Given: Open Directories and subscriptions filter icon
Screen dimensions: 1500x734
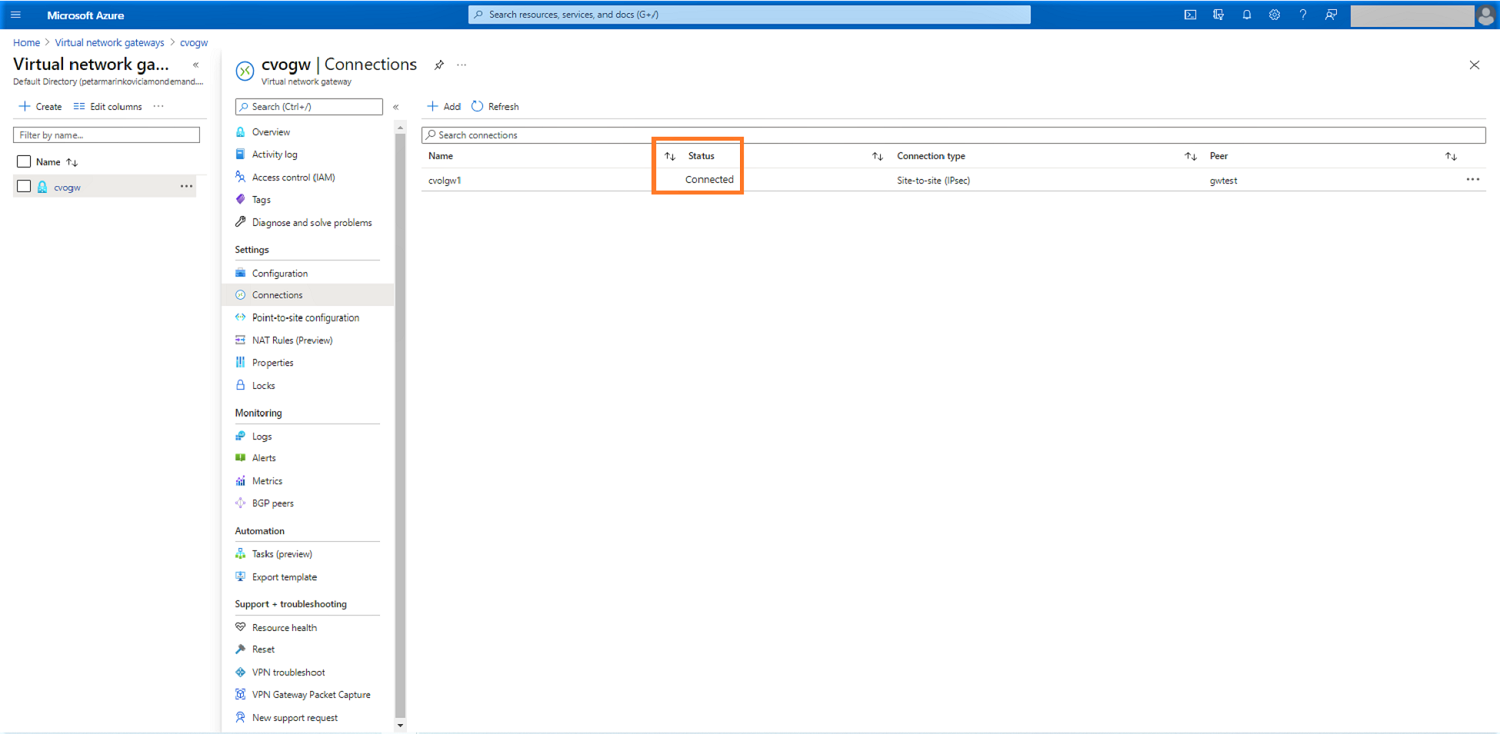Looking at the screenshot, I should coord(1218,15).
